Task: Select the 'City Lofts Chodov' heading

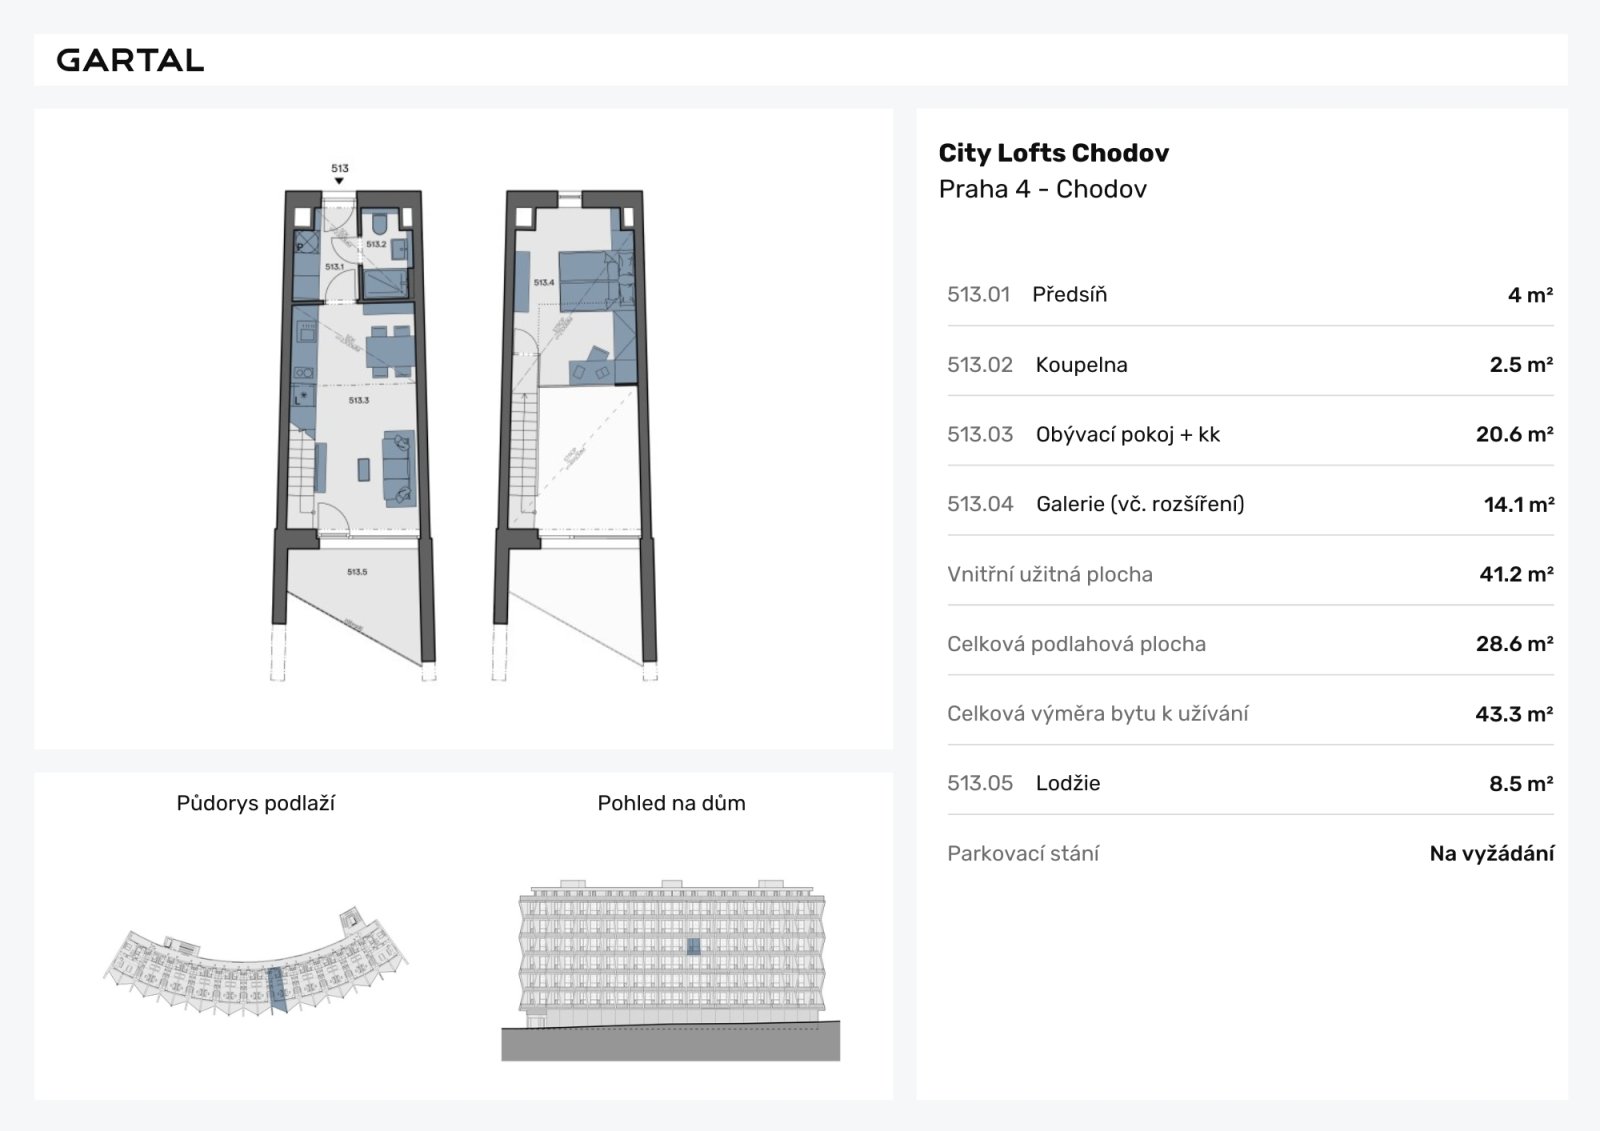Action: [x=1053, y=153]
